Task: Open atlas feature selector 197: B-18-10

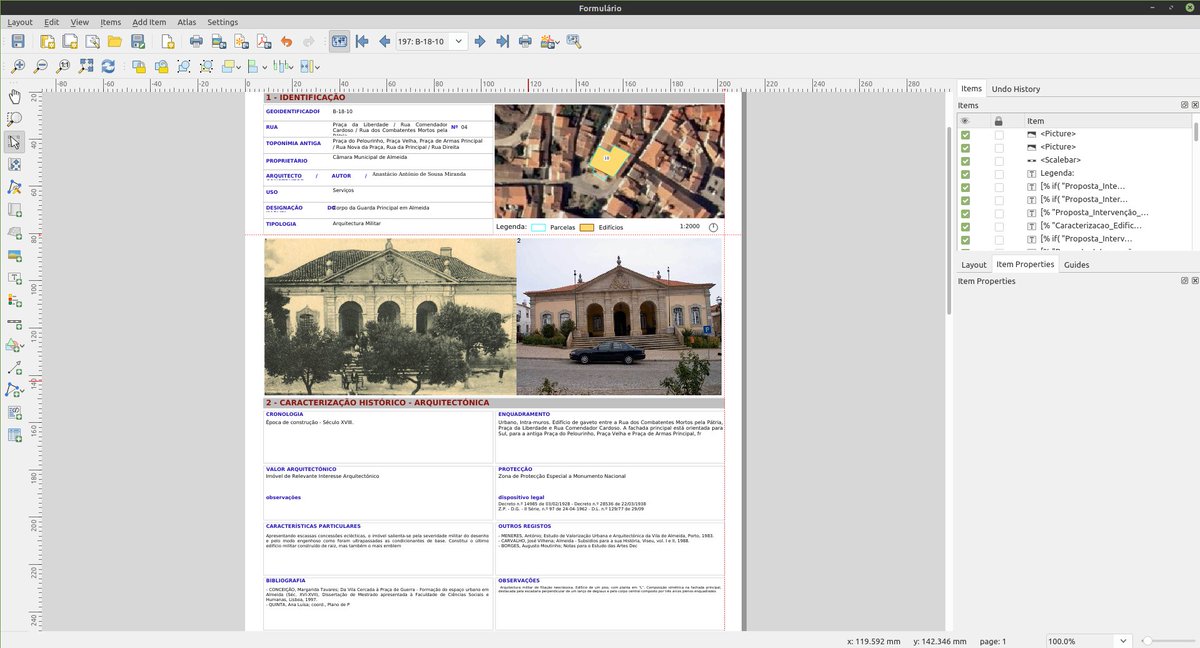Action: coord(432,41)
